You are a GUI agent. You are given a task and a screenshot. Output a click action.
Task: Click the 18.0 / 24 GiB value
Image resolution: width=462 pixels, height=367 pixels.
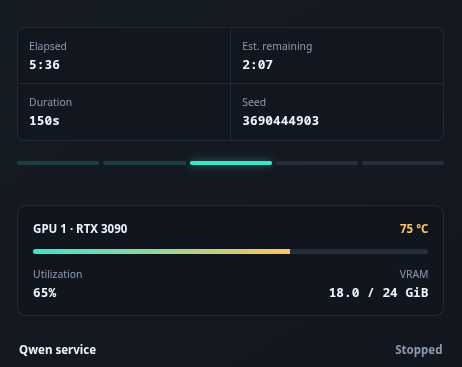(x=379, y=293)
